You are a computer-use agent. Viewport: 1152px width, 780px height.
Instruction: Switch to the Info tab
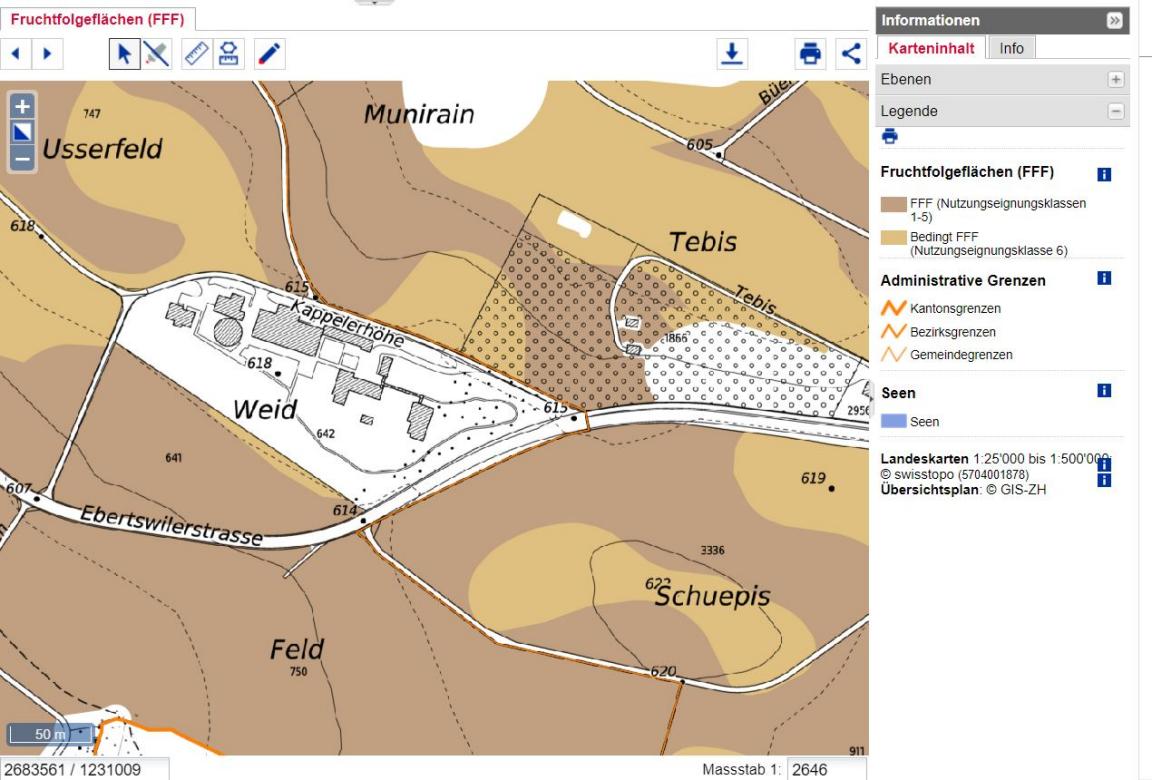1011,48
